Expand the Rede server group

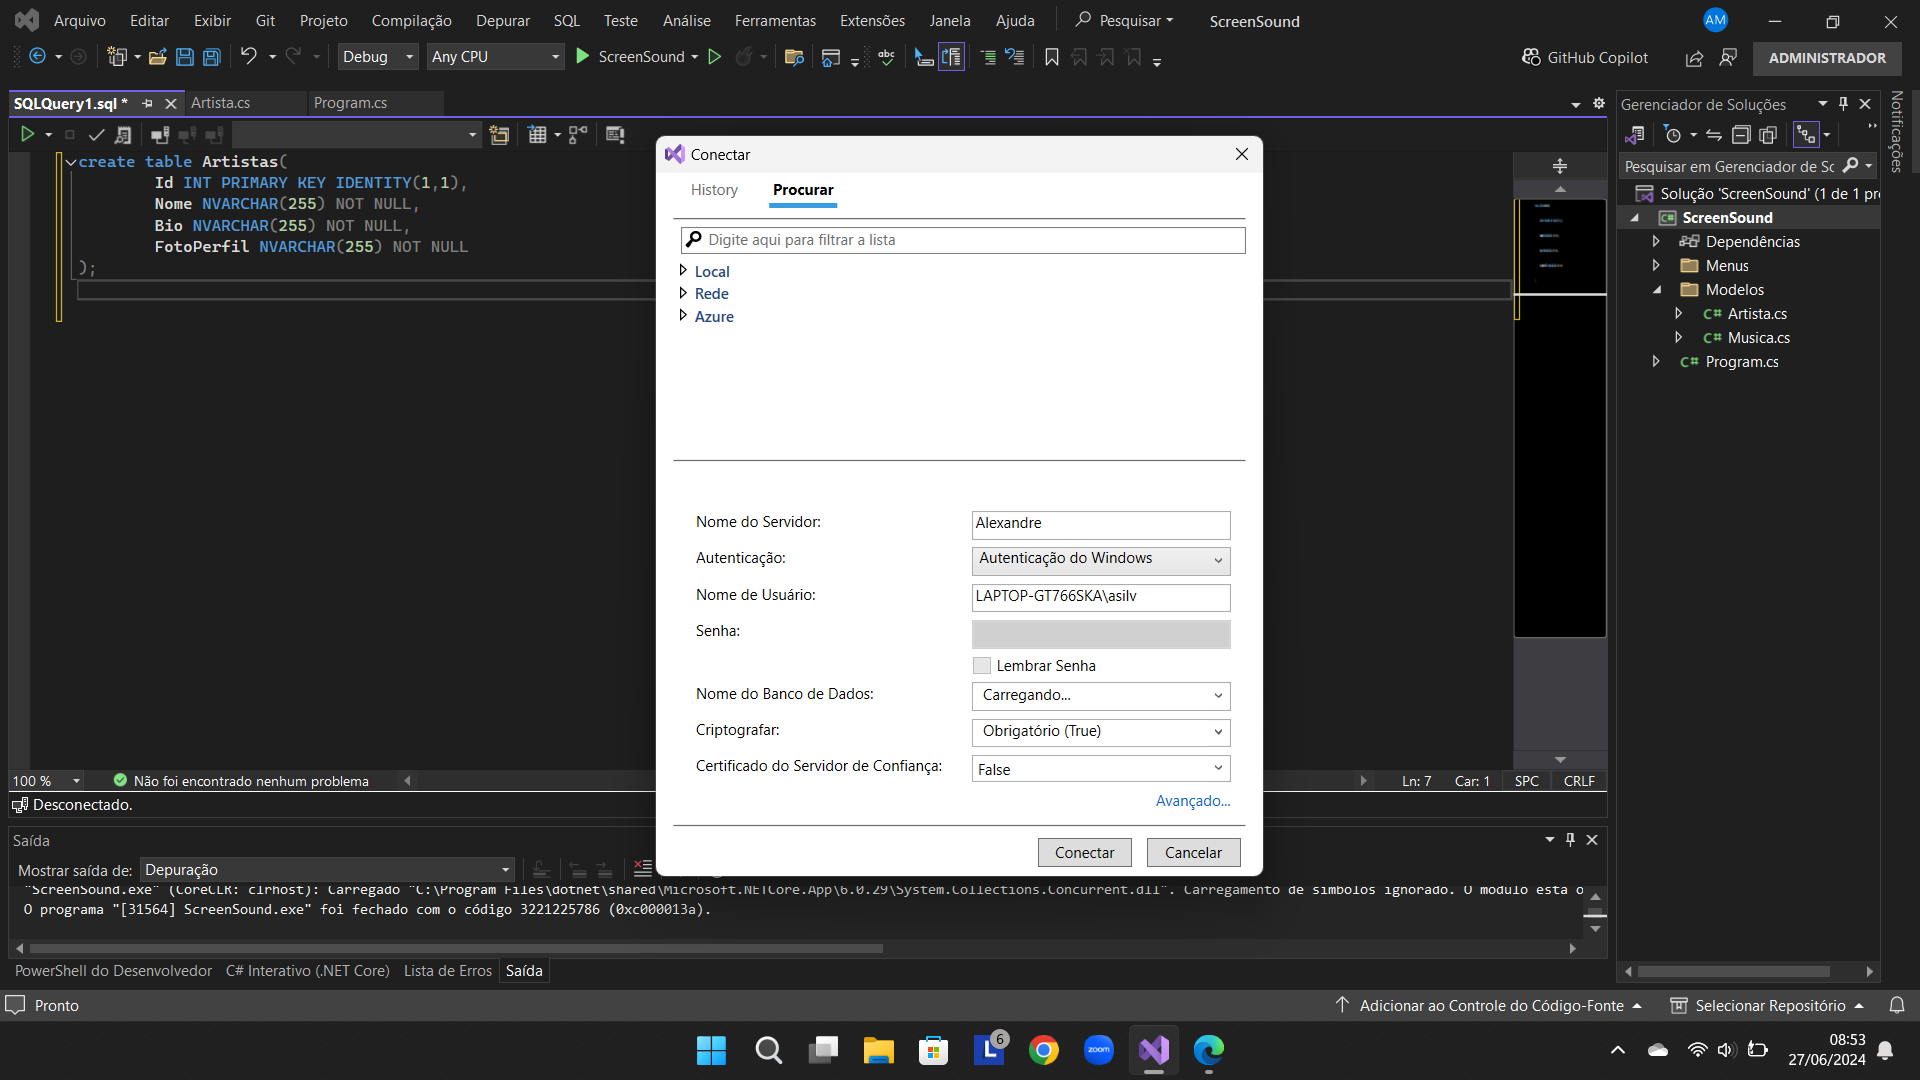[683, 293]
